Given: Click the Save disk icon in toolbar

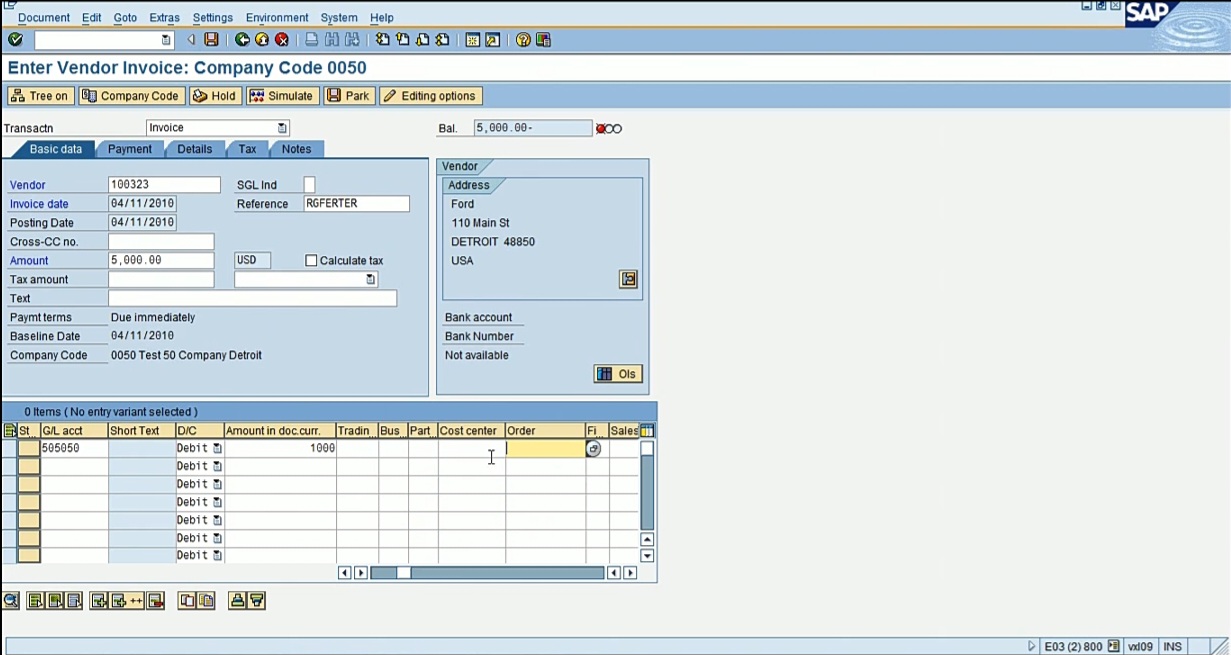Looking at the screenshot, I should [211, 40].
